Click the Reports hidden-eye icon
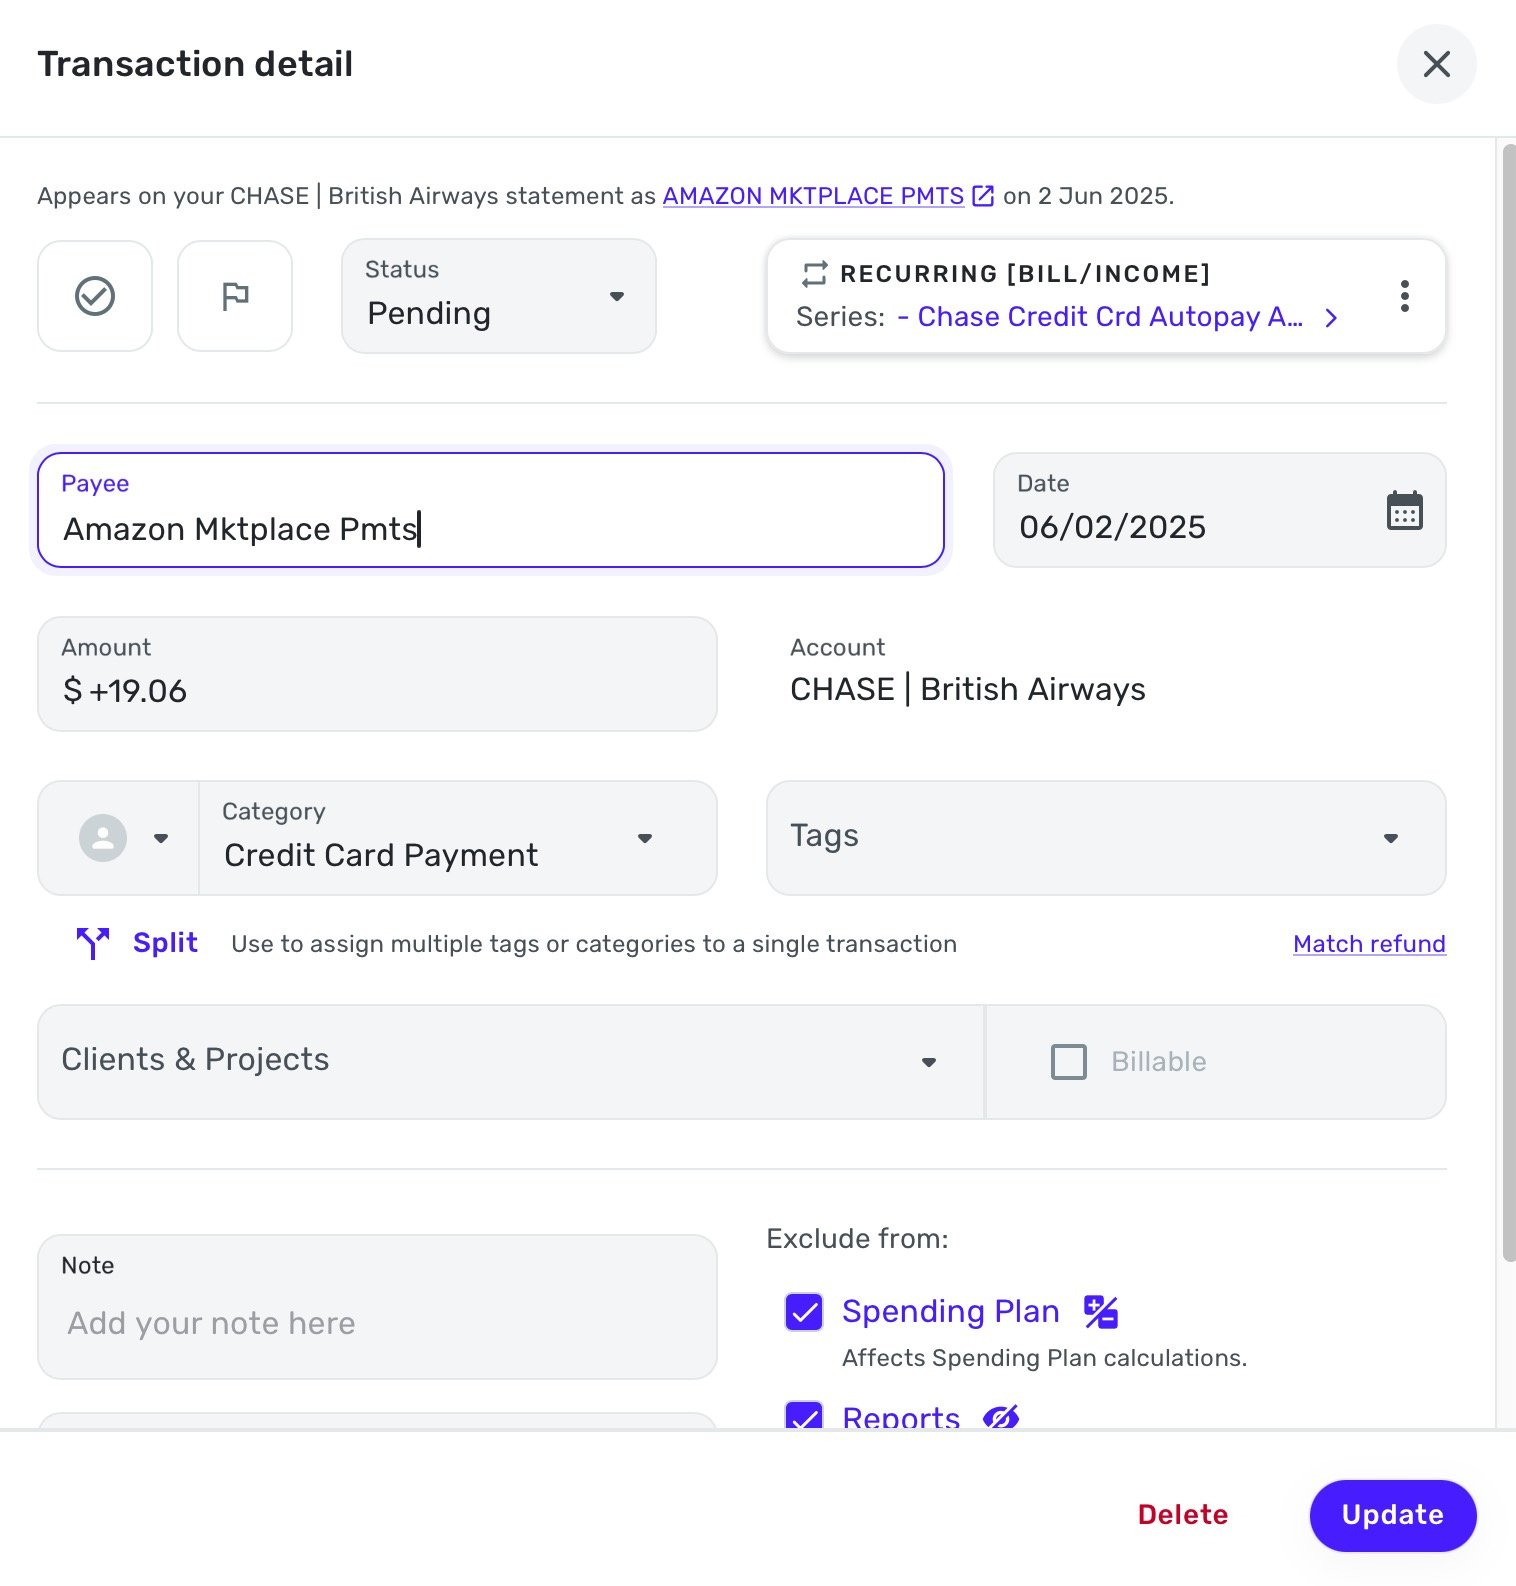1516x1586 pixels. click(x=1001, y=1417)
